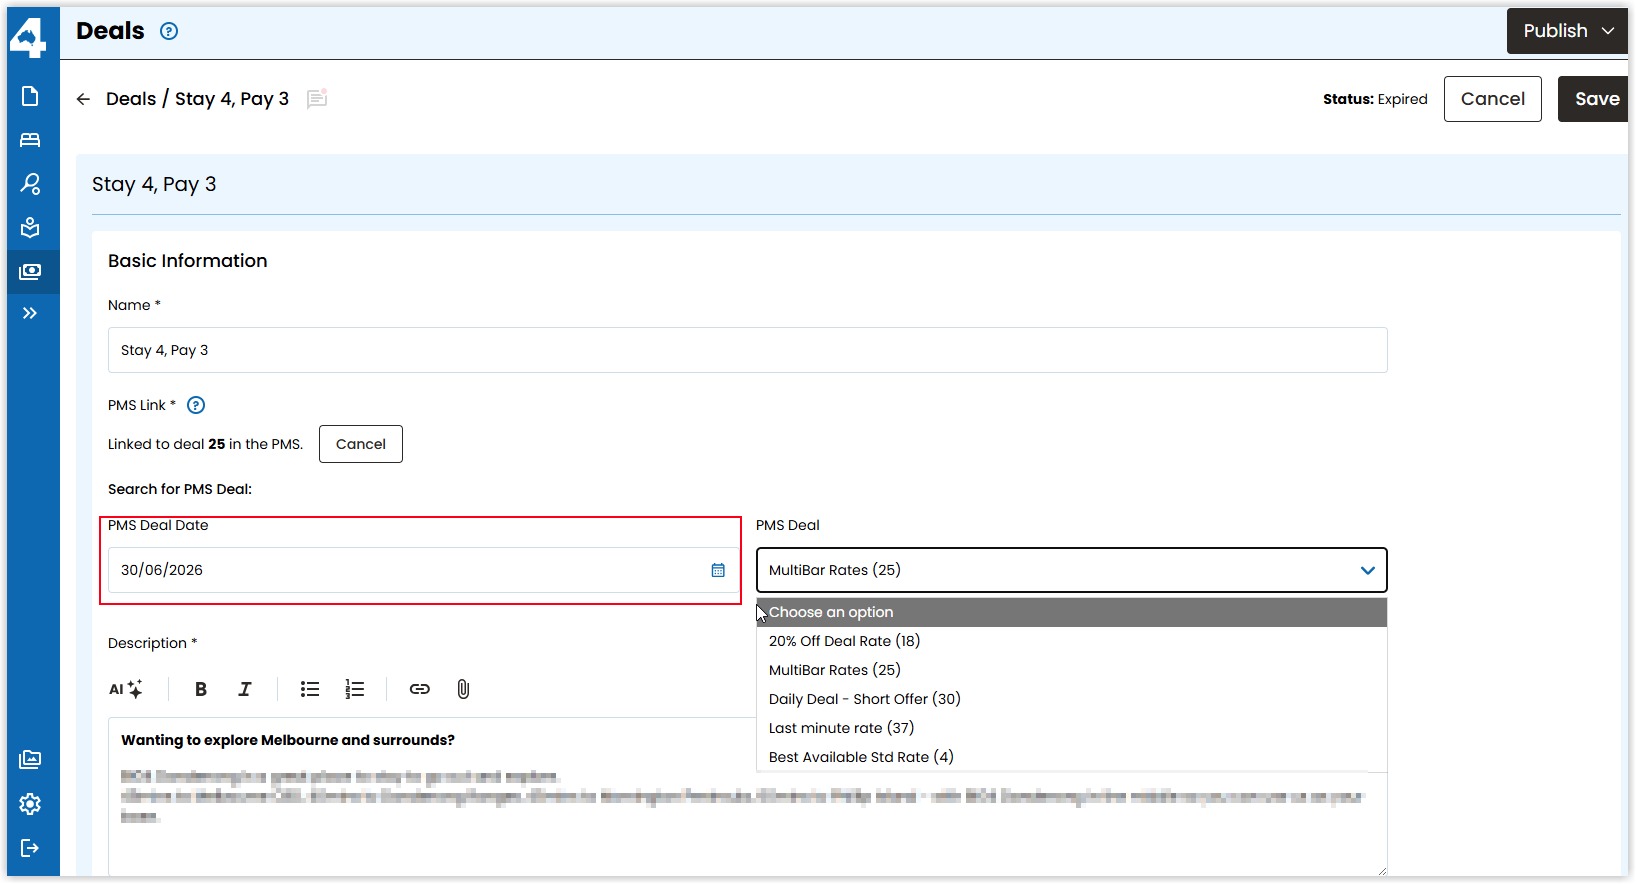Insert a bulleted list
The image size is (1636, 884).
(310, 689)
